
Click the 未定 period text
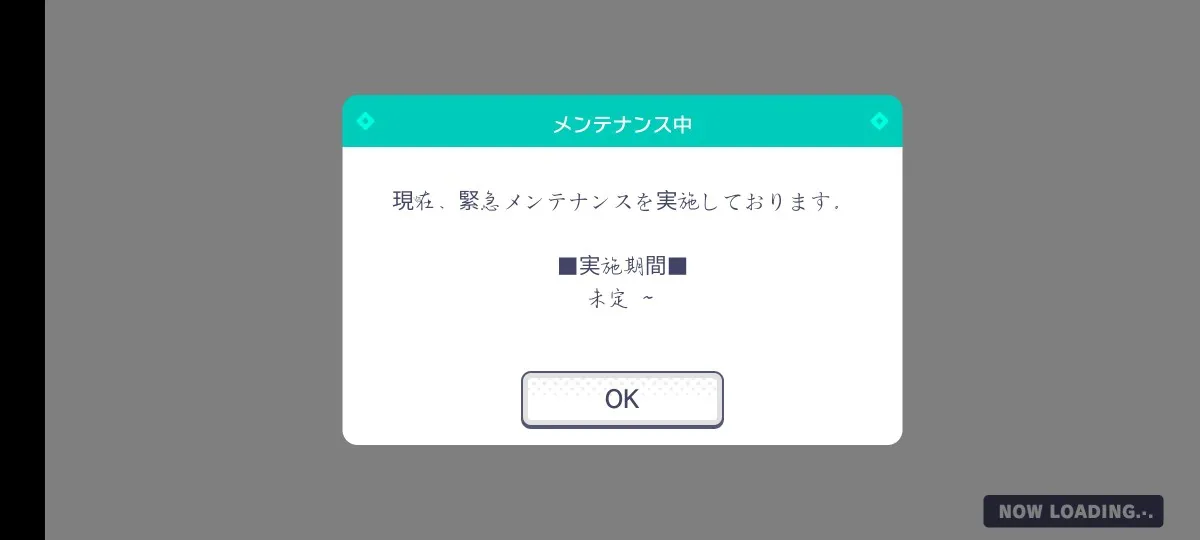608,299
